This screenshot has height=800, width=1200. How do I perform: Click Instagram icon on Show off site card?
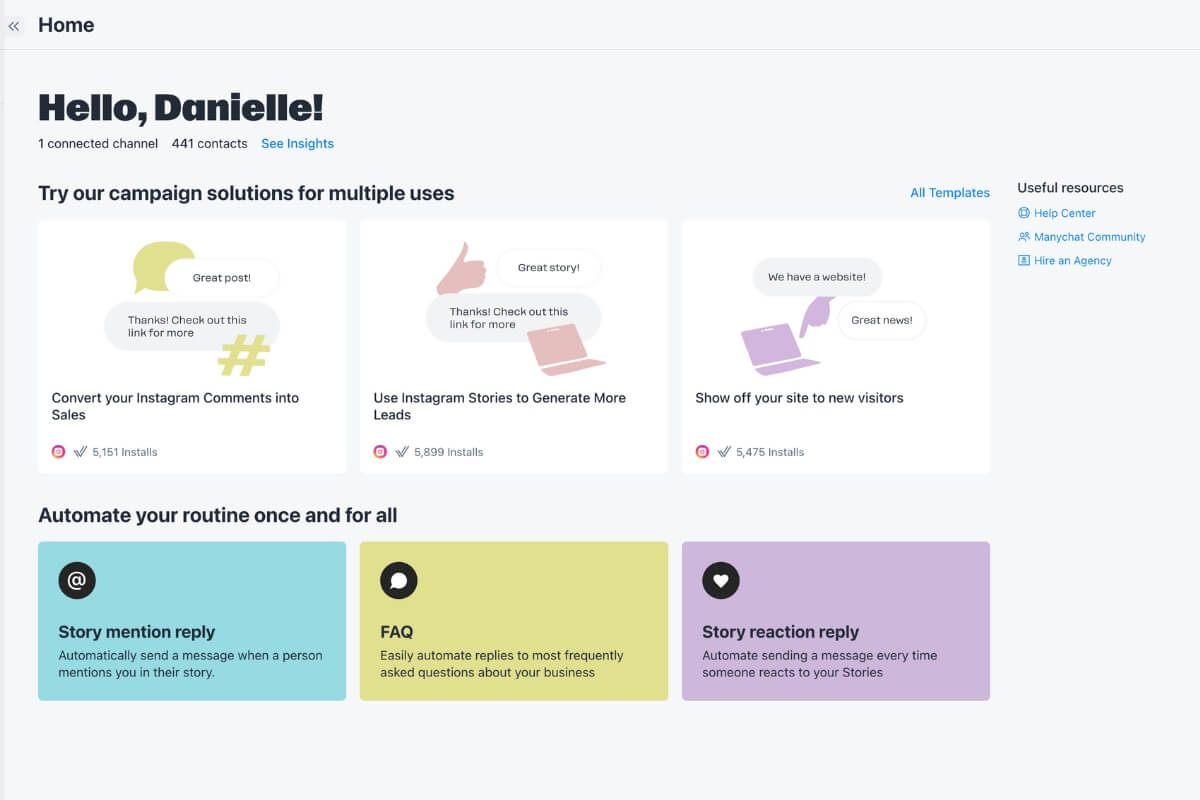pyautogui.click(x=702, y=452)
